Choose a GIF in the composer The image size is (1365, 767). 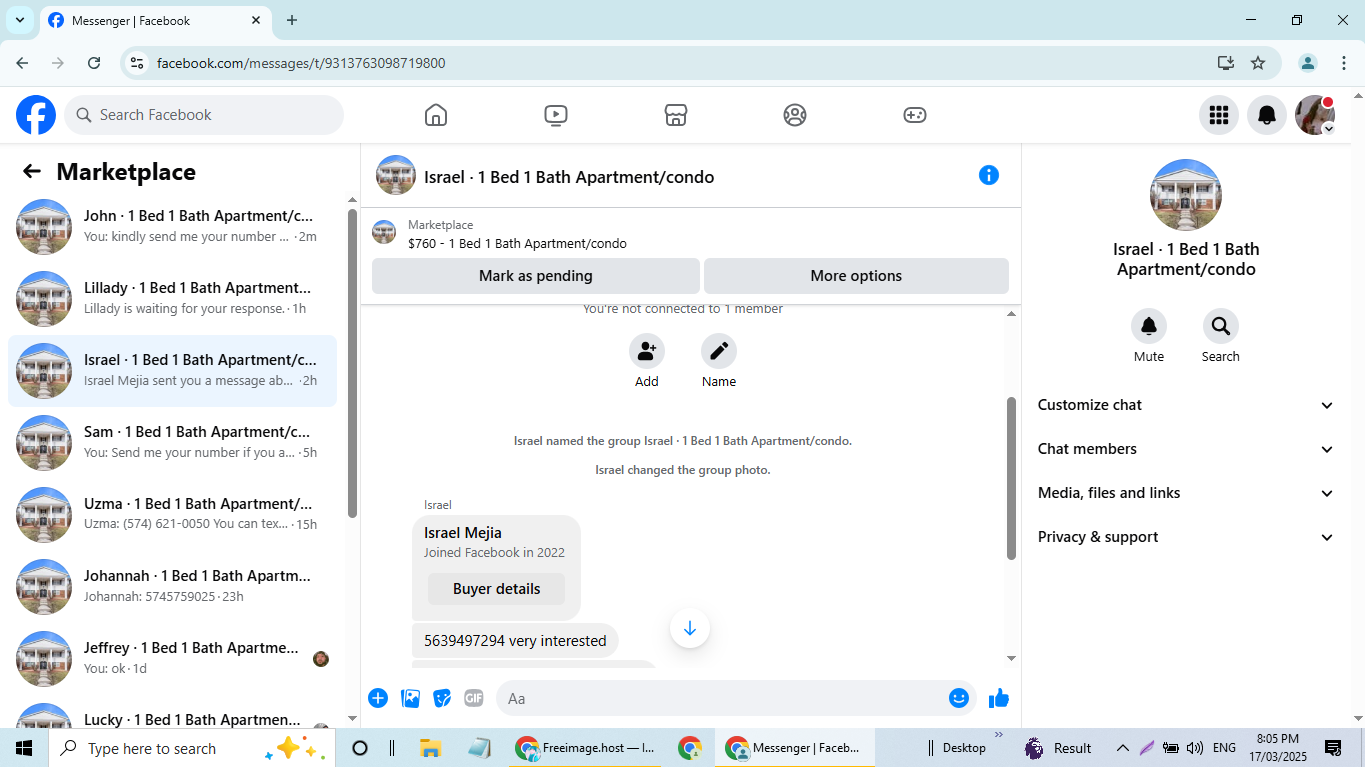tap(474, 698)
